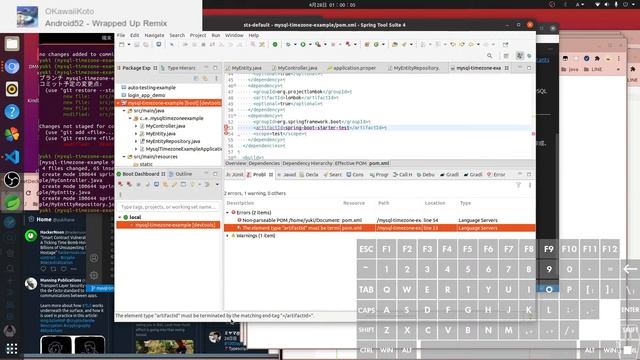Click the green Run toolbar icon
The height and width of the screenshot is (360, 640).
[303, 44]
